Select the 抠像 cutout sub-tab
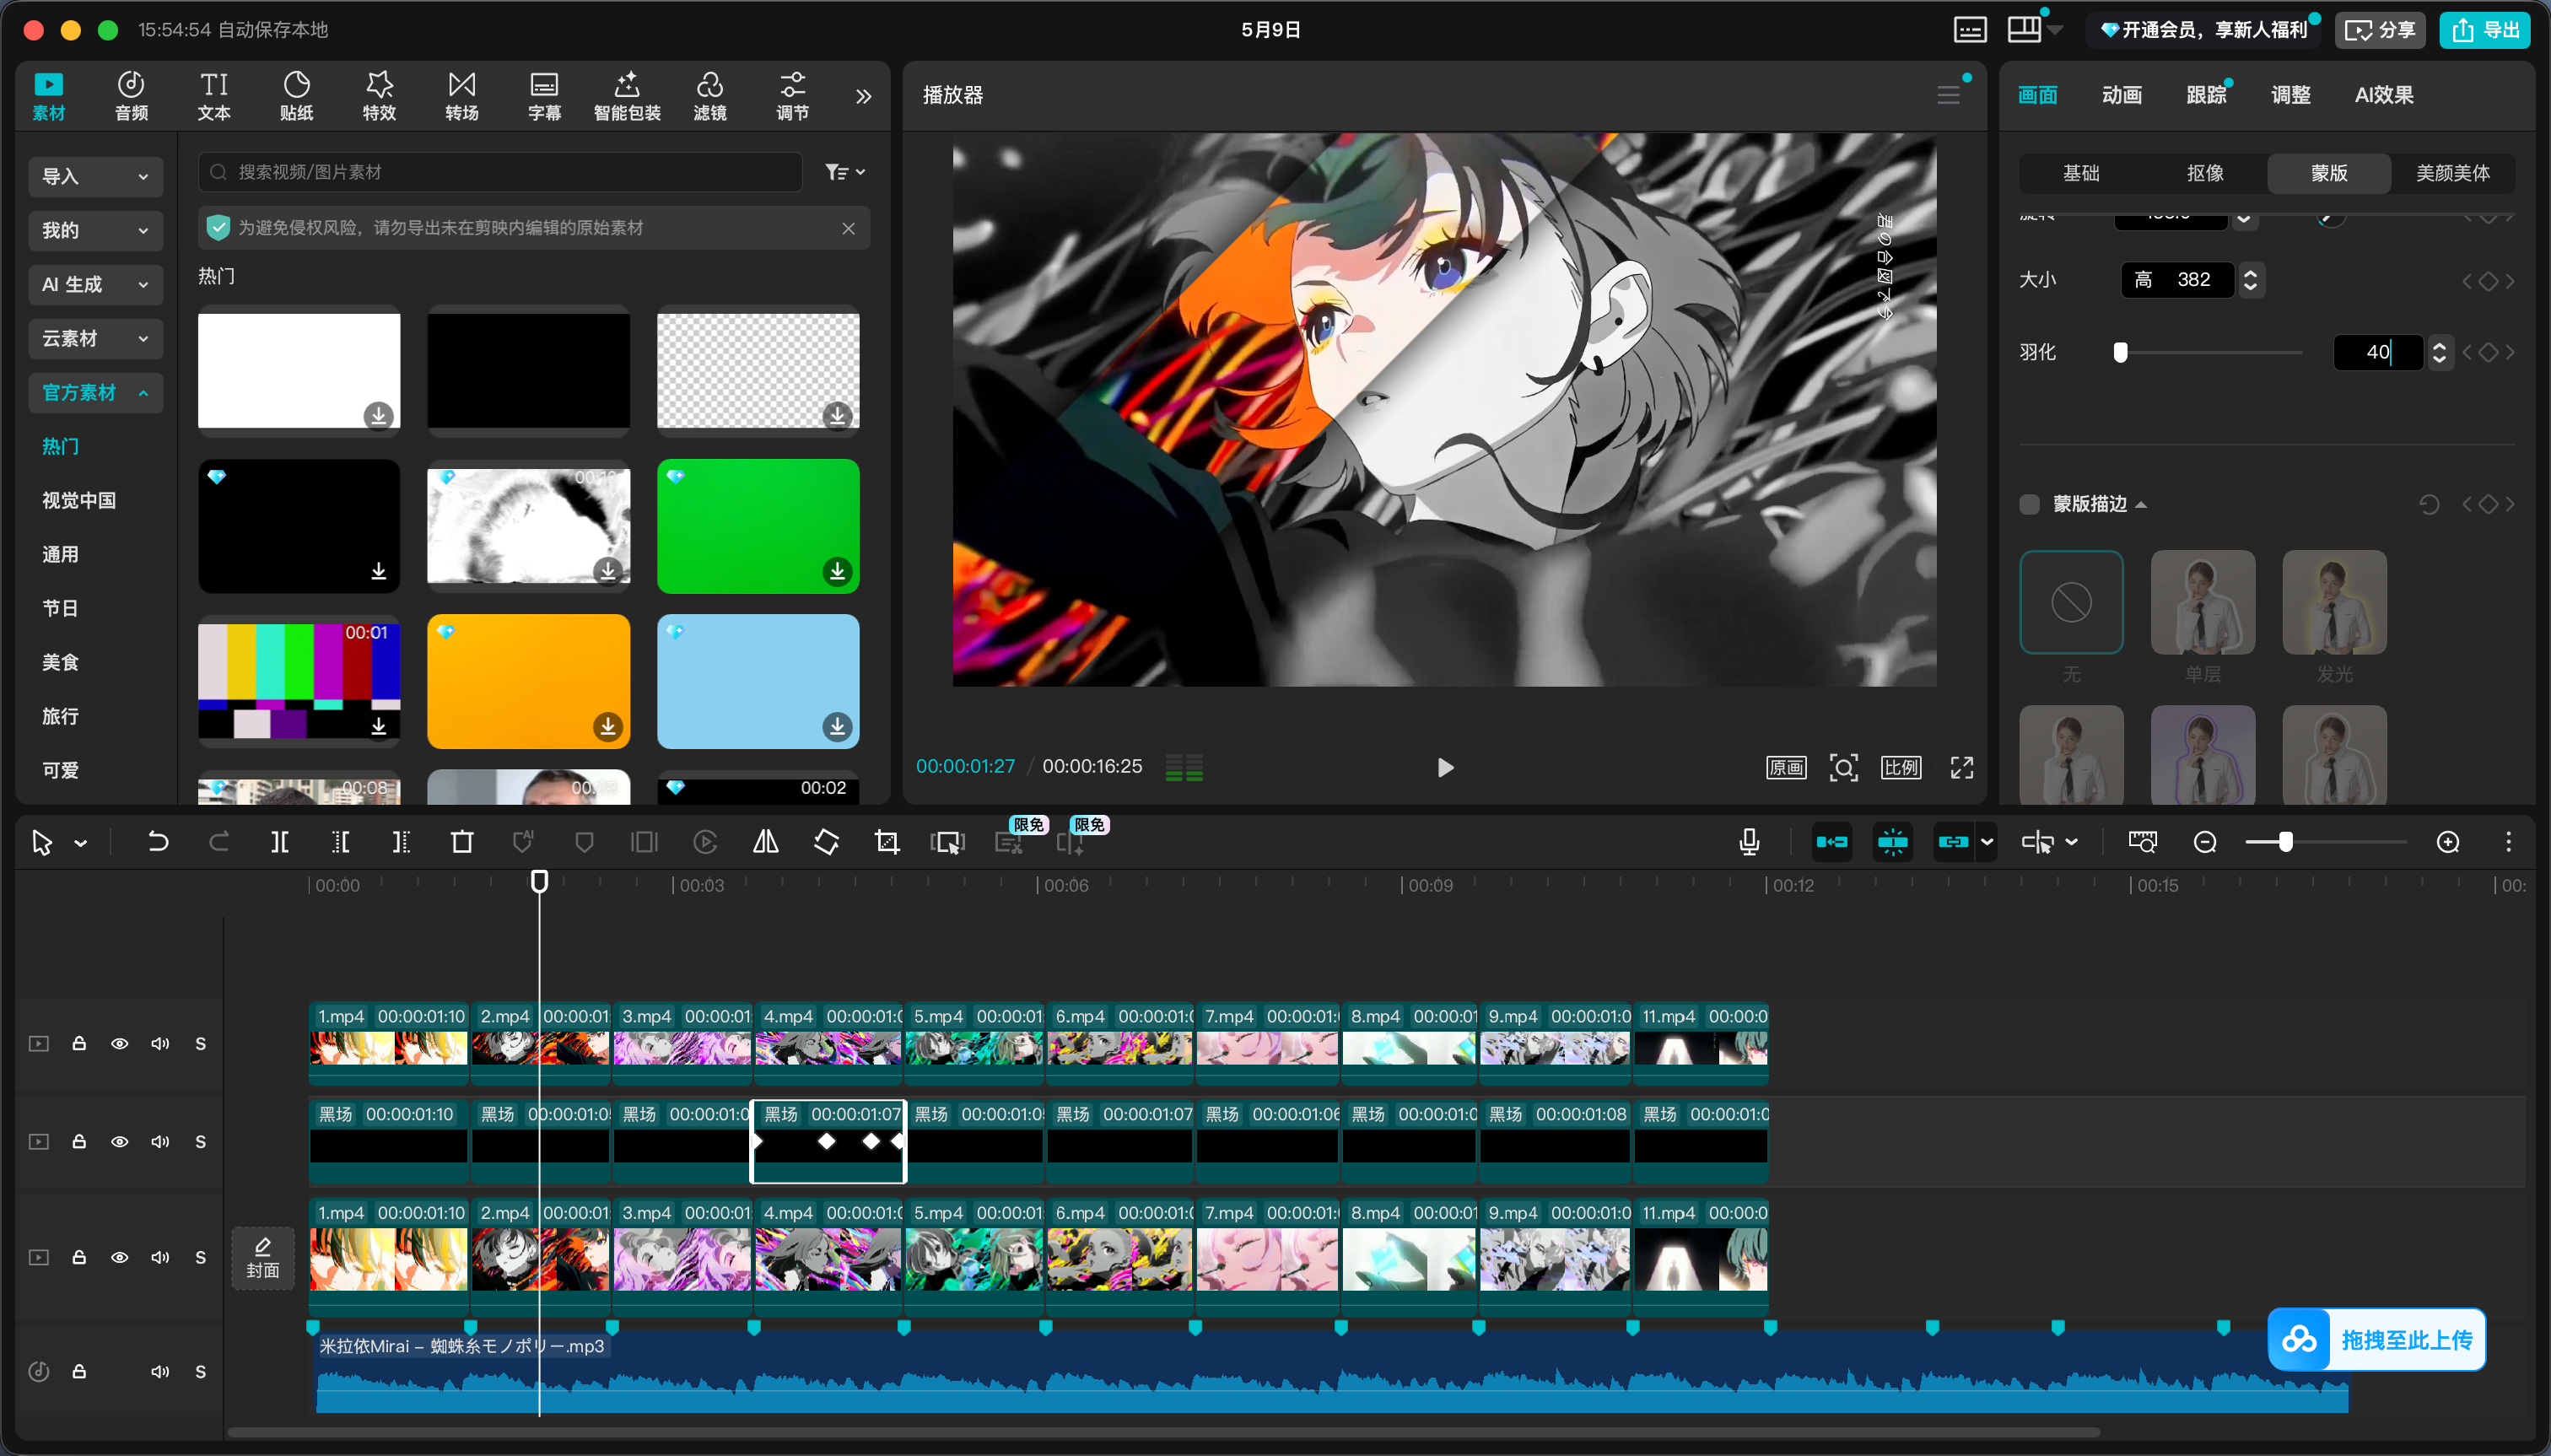The image size is (2551, 1456). 2205,173
